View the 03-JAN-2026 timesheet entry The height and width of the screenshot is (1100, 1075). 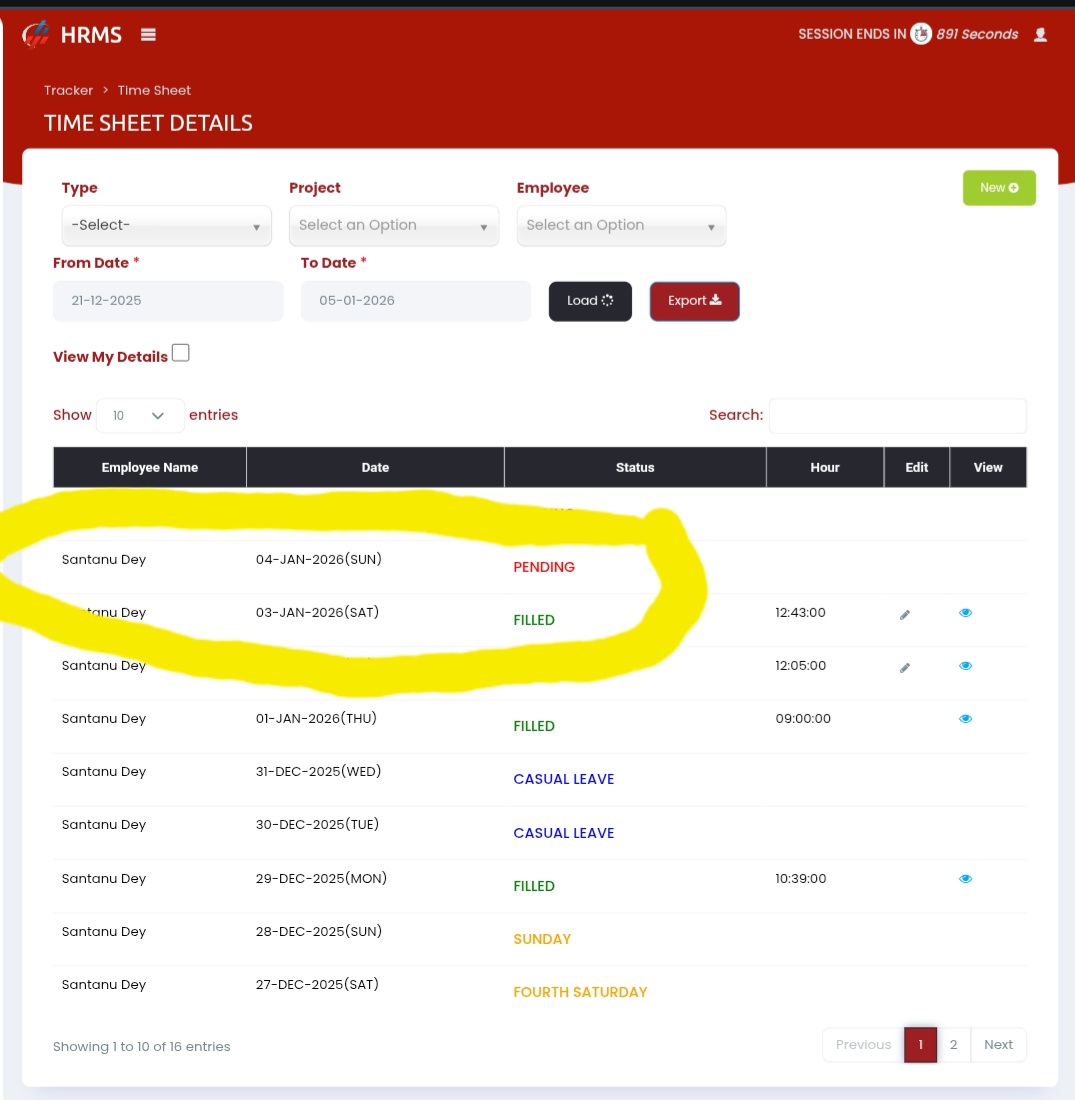(966, 613)
